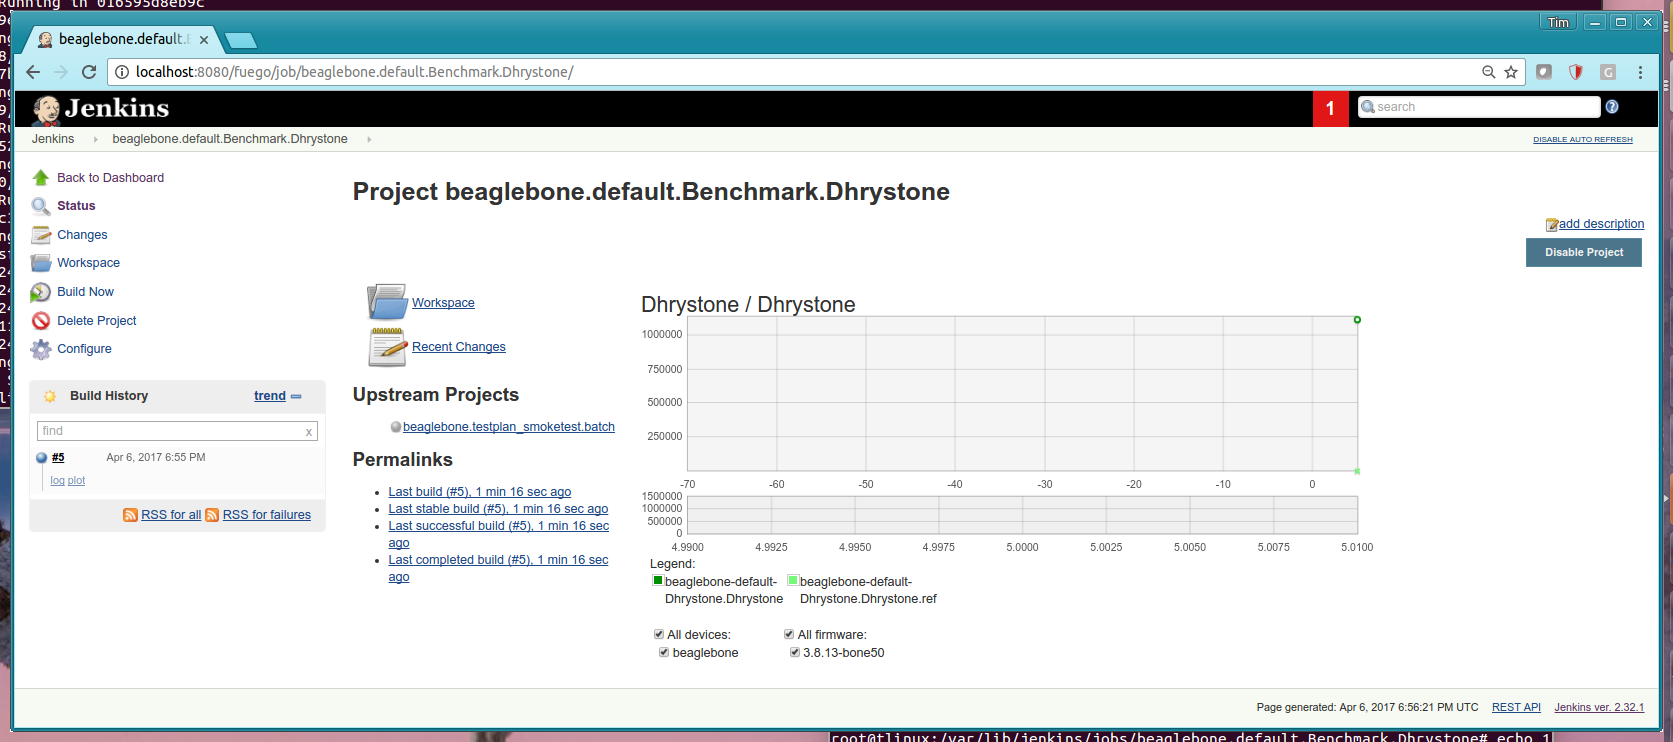Click the Workspace folder icon in sidebar
The height and width of the screenshot is (742, 1673).
click(41, 263)
